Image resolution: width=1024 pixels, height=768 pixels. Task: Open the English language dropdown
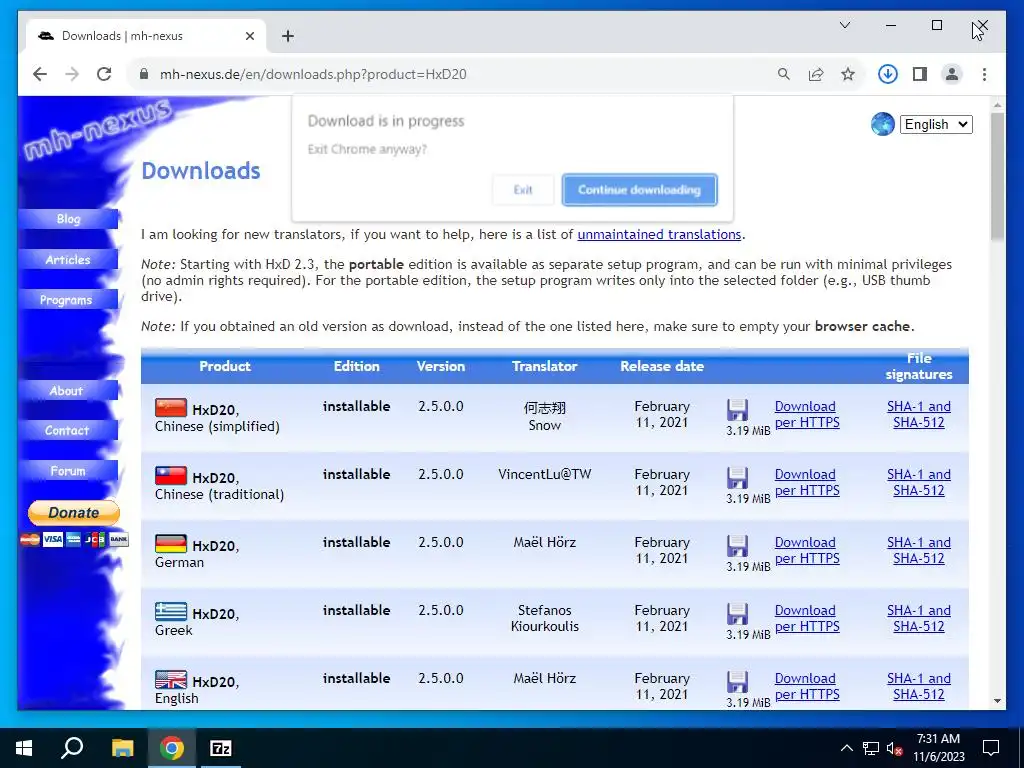pos(936,124)
